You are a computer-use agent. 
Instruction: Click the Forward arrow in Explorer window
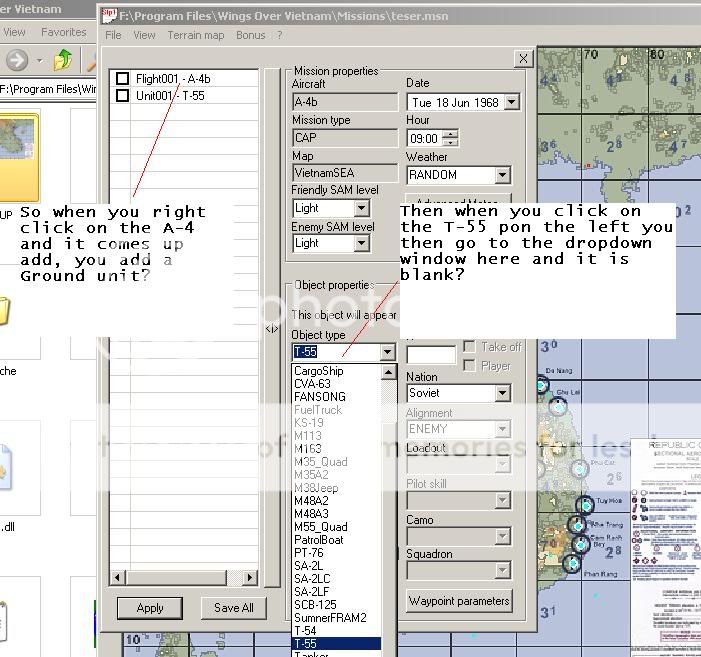pyautogui.click(x=17, y=60)
